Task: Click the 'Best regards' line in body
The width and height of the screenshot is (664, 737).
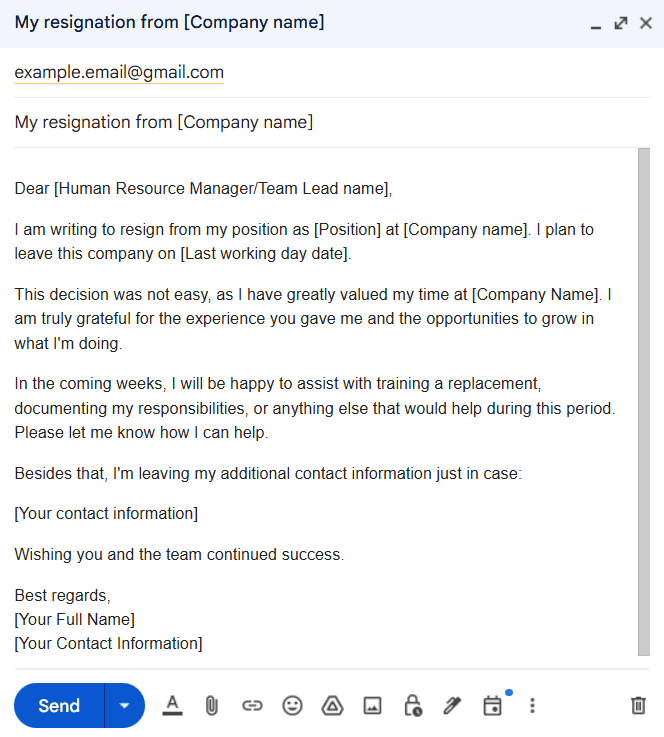Action: click(x=62, y=596)
